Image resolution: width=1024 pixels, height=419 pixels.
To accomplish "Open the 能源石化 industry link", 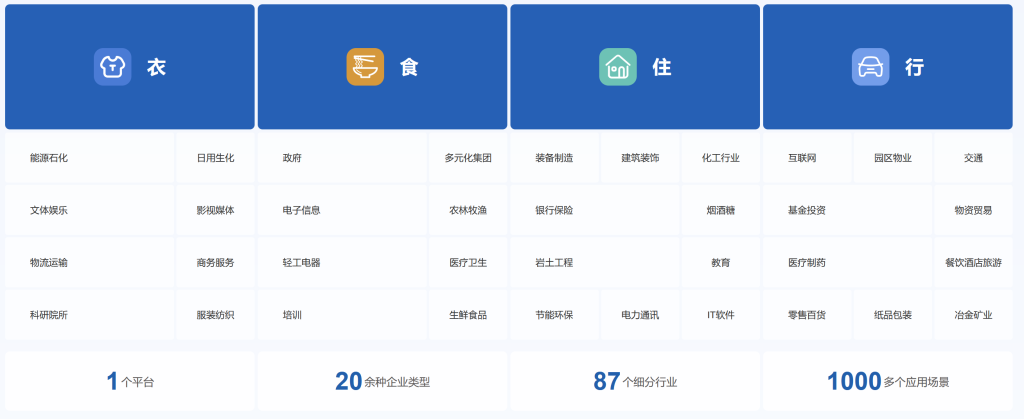I will (49, 158).
